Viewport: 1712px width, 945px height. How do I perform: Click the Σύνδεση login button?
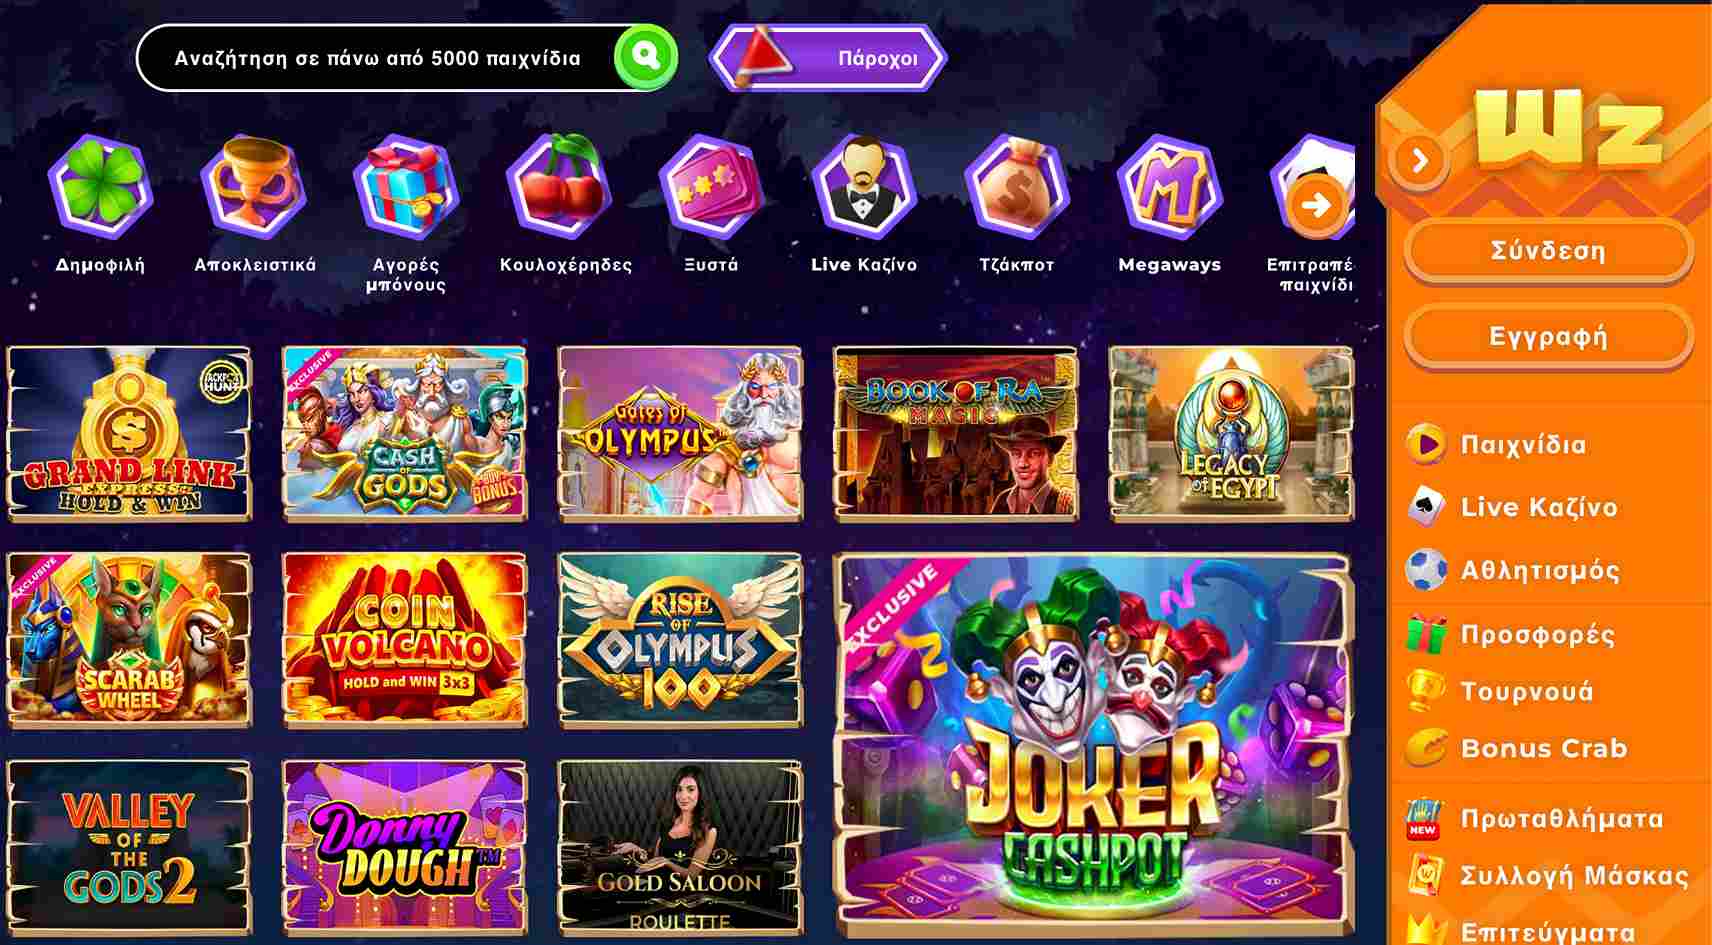[1548, 251]
